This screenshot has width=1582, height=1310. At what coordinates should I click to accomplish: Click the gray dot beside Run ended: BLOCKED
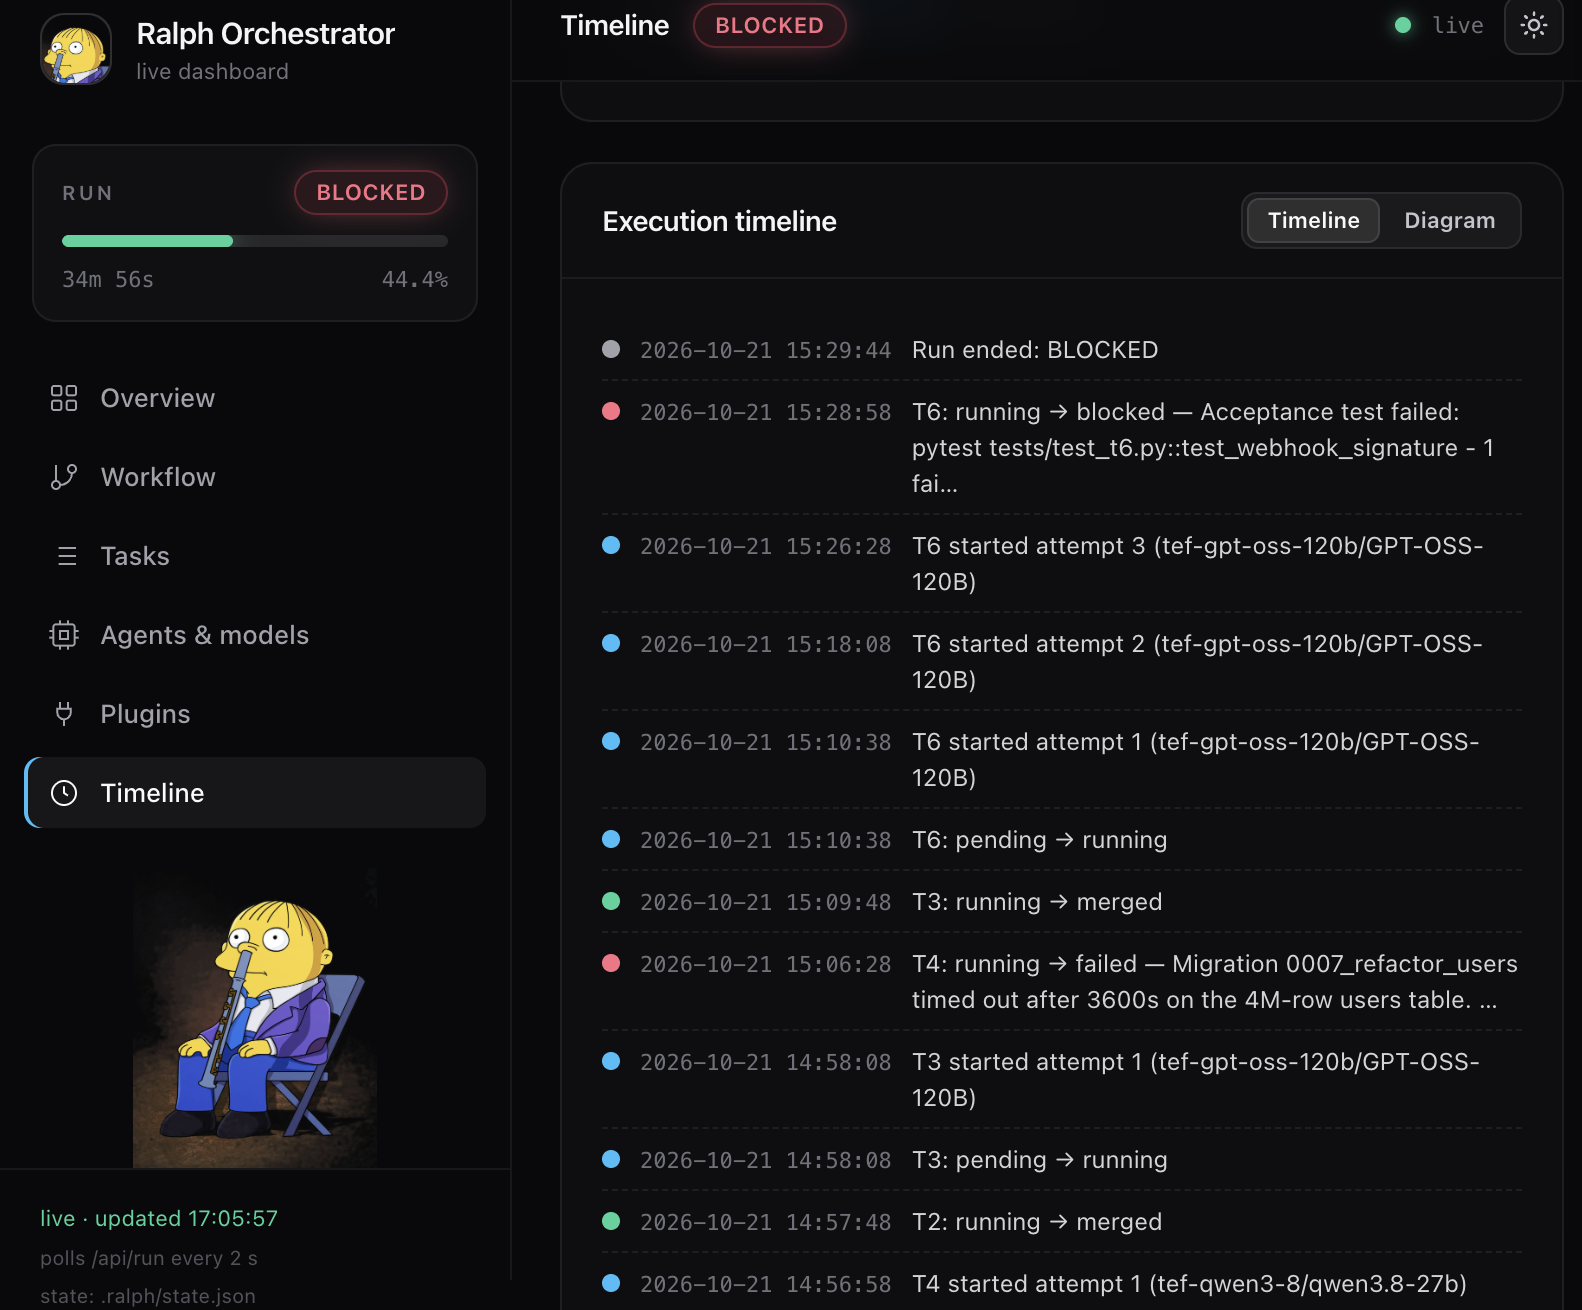point(611,349)
